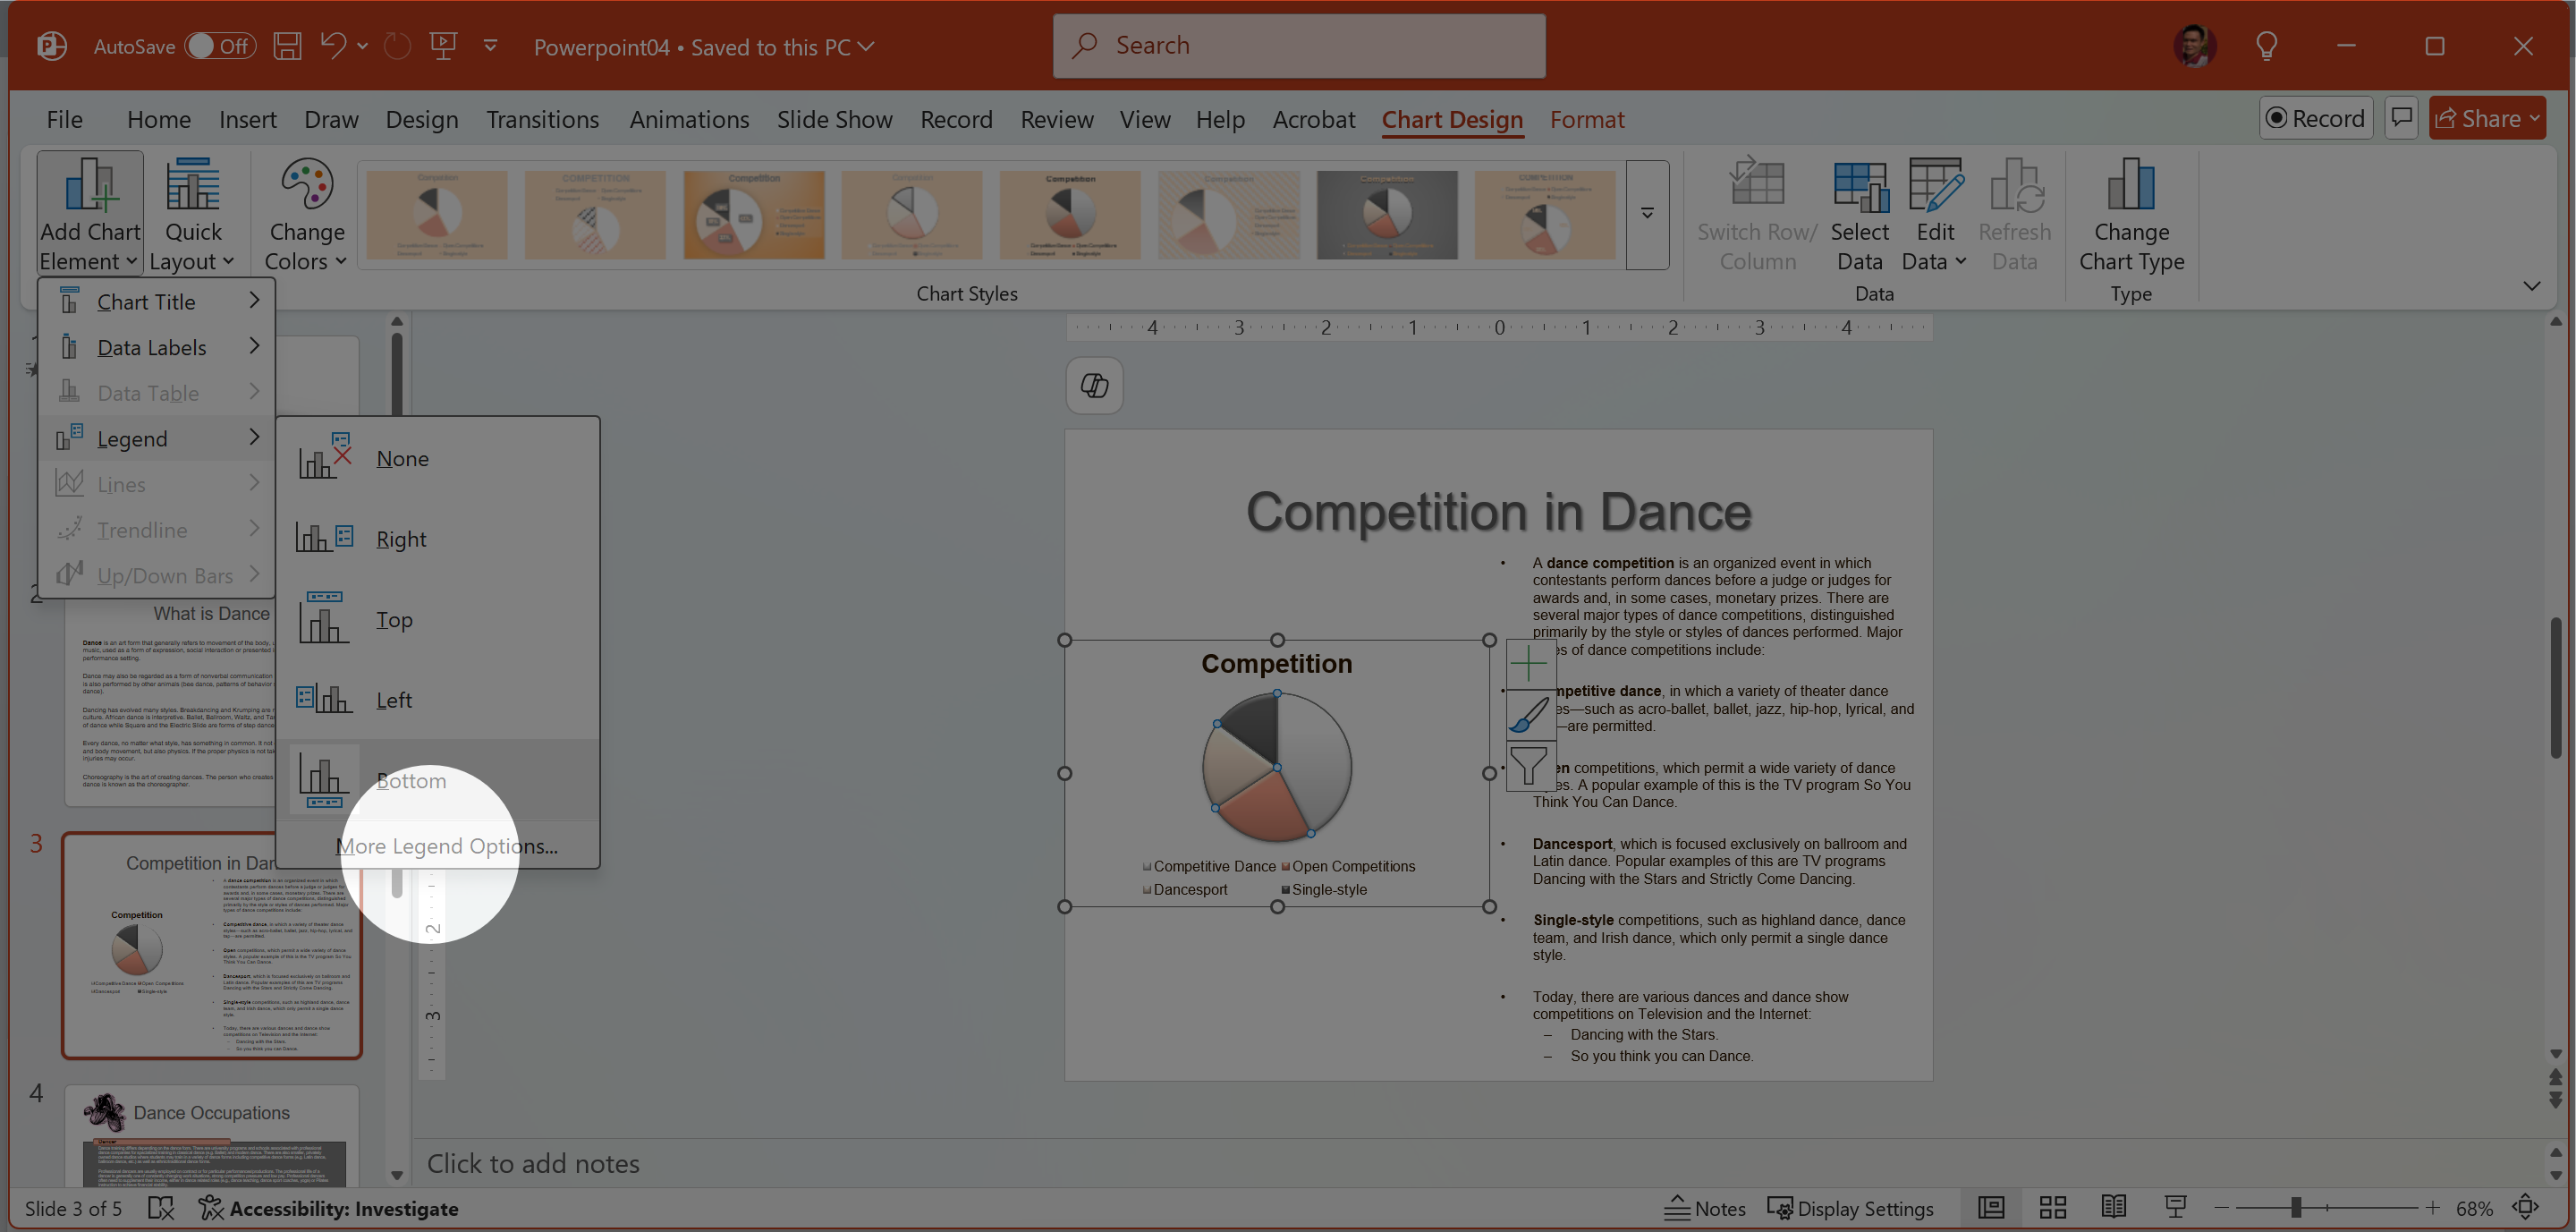
Task: Select Bottom legend position
Action: point(410,781)
